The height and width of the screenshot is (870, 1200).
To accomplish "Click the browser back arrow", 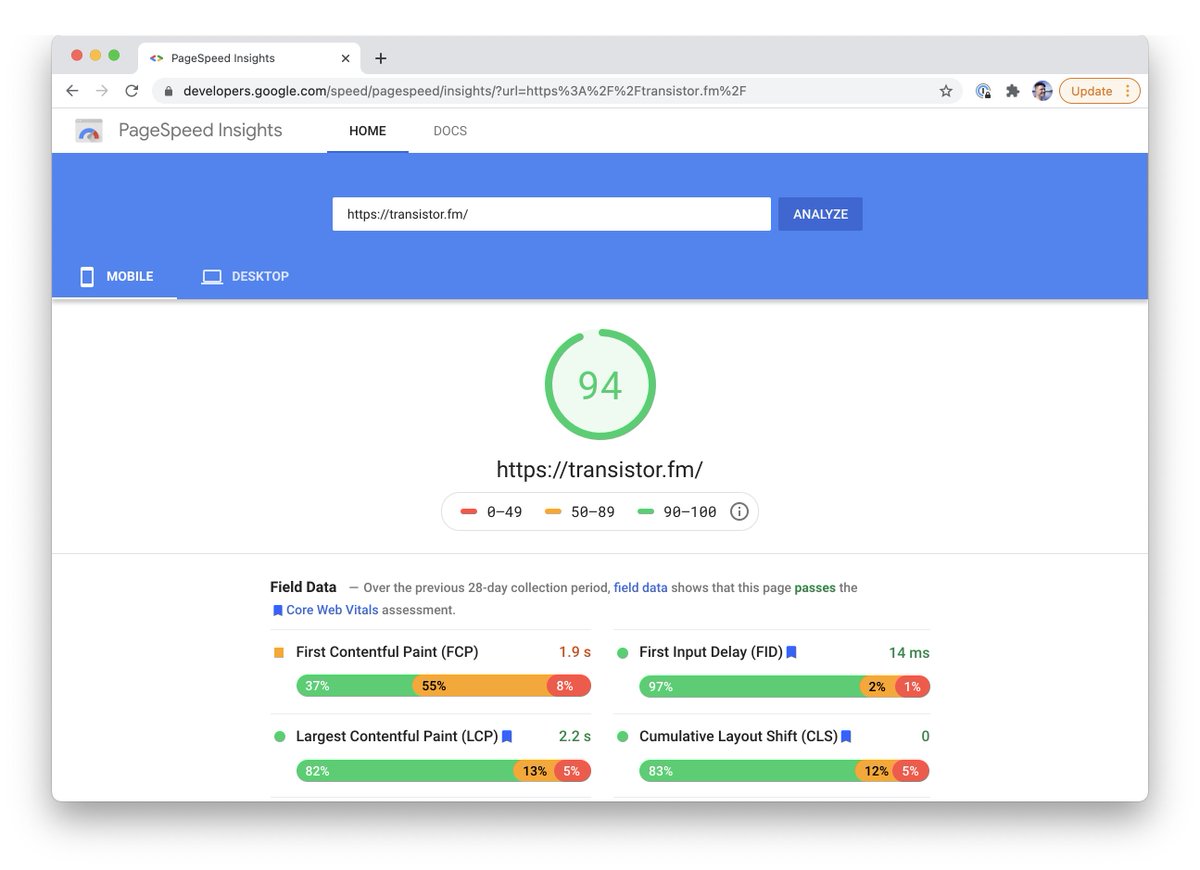I will 72,91.
